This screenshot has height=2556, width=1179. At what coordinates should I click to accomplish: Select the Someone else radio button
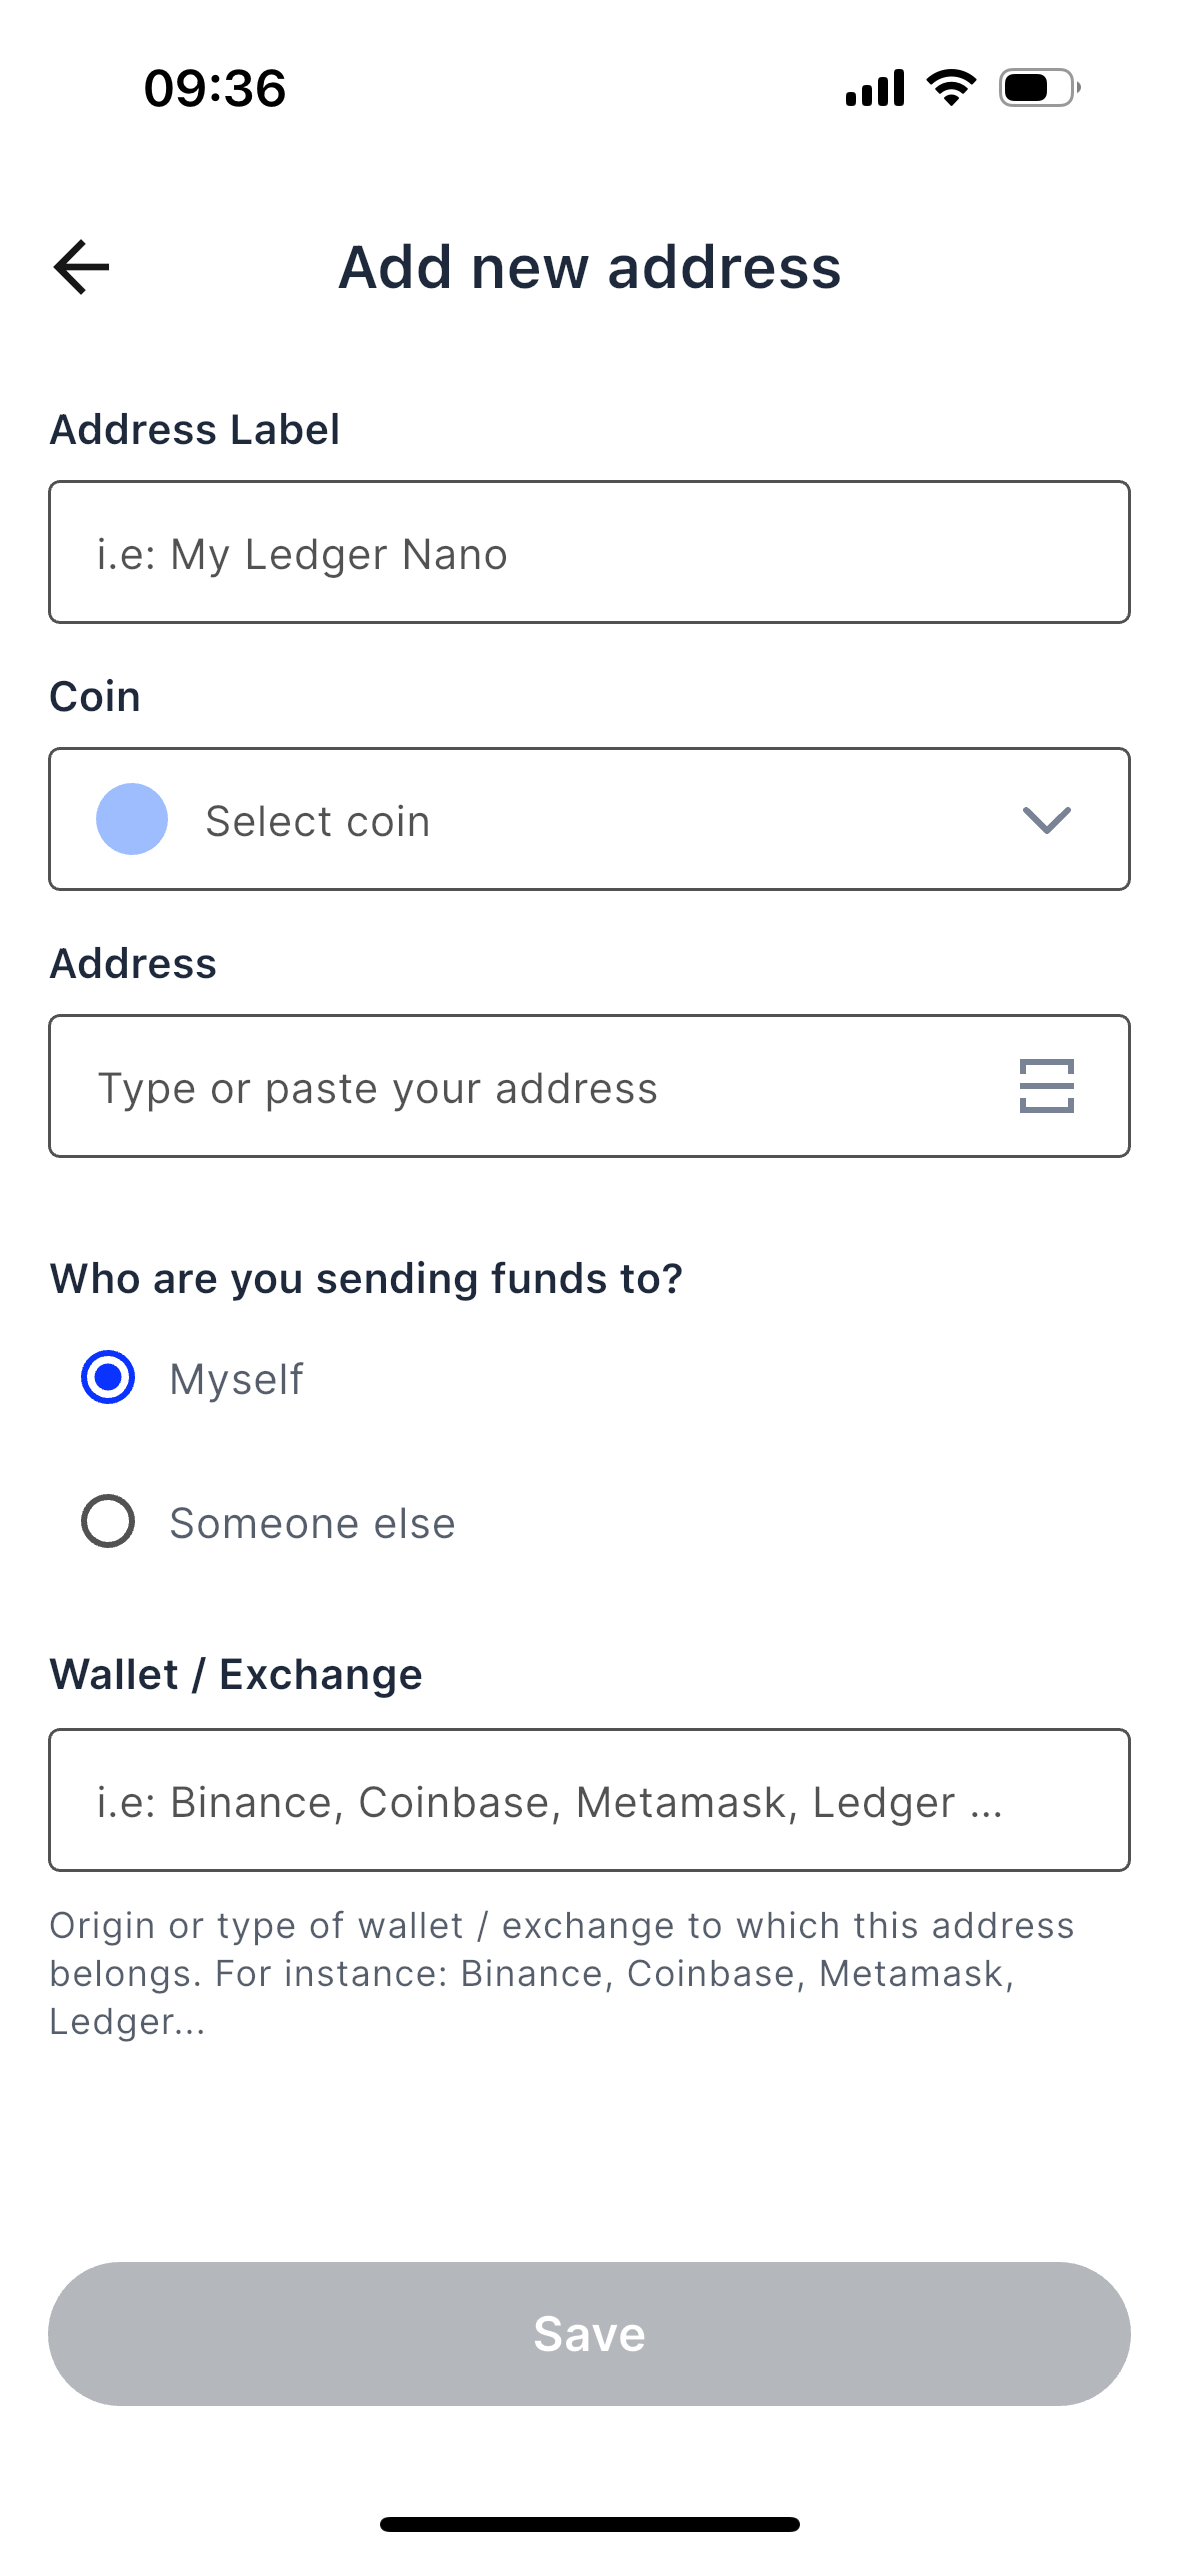[108, 1521]
